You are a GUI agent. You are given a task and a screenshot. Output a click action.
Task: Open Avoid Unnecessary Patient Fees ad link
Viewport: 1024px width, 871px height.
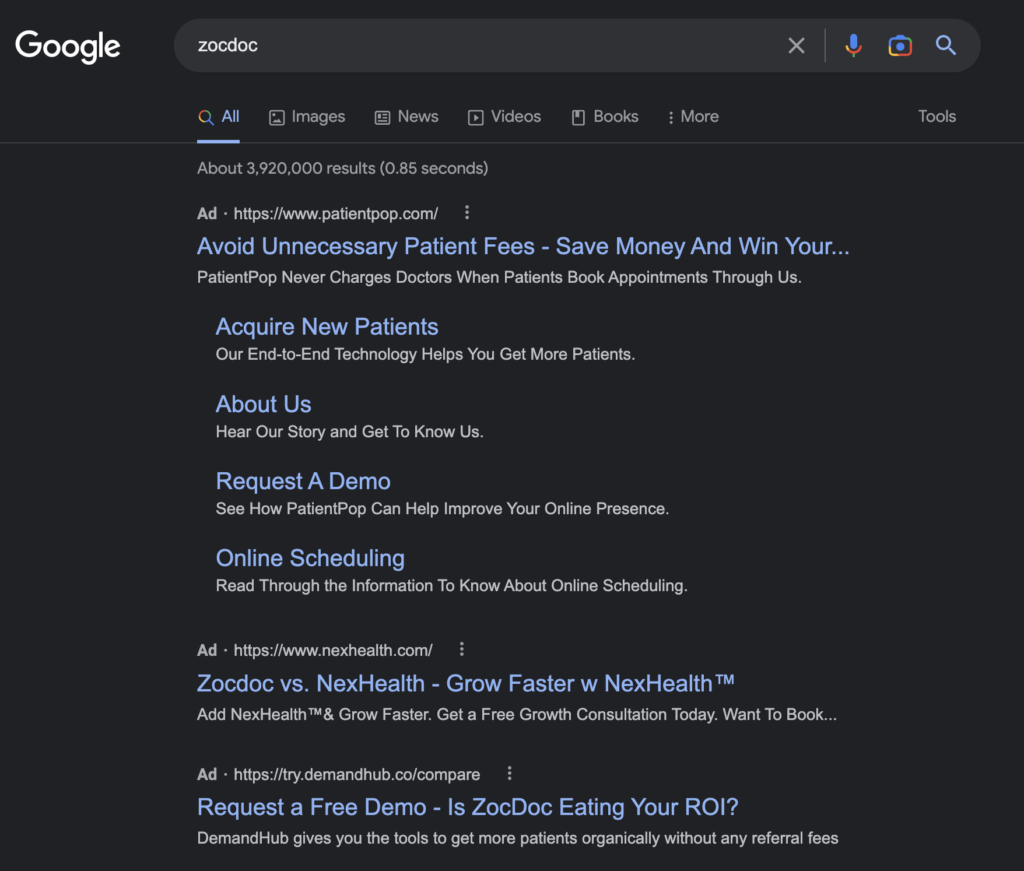pos(523,246)
